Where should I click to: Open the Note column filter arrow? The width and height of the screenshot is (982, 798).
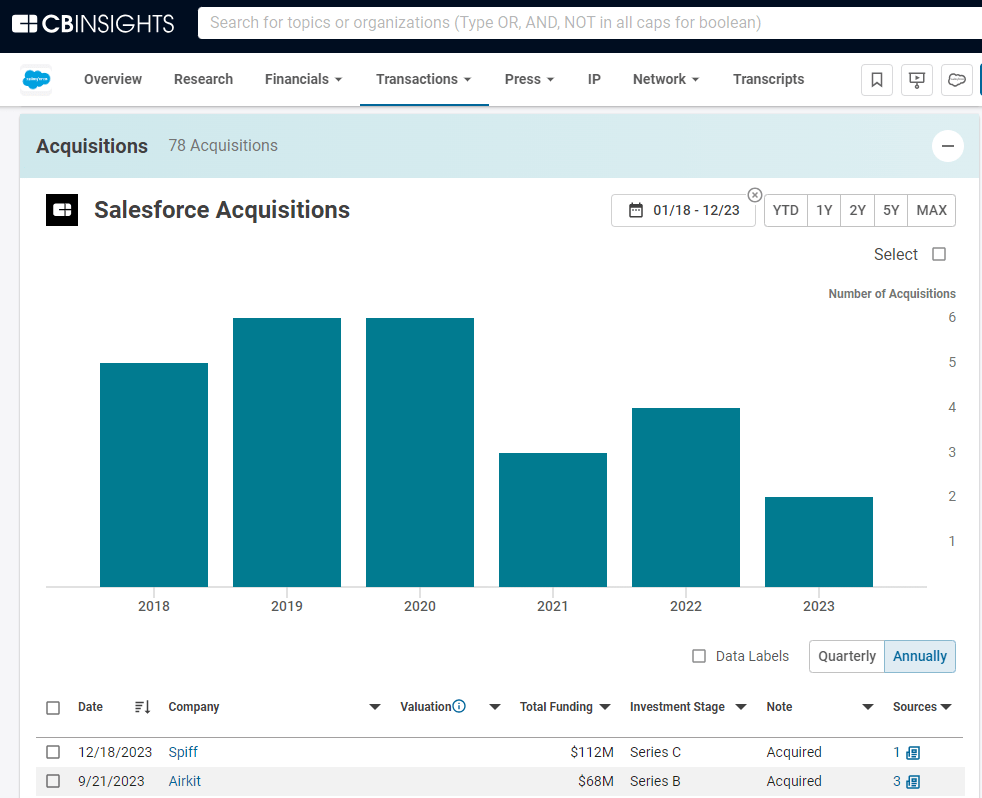(868, 707)
